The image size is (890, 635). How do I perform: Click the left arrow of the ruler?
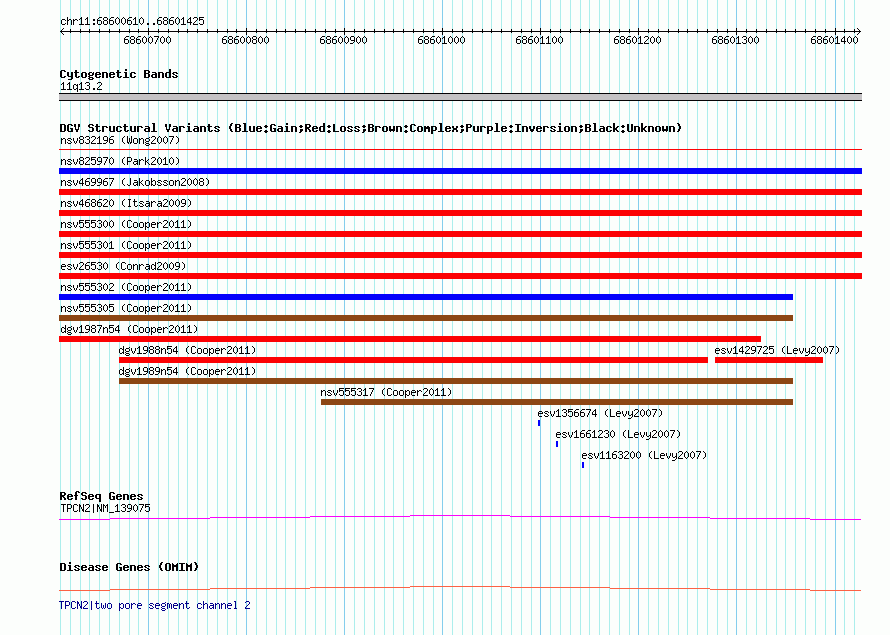coord(62,32)
